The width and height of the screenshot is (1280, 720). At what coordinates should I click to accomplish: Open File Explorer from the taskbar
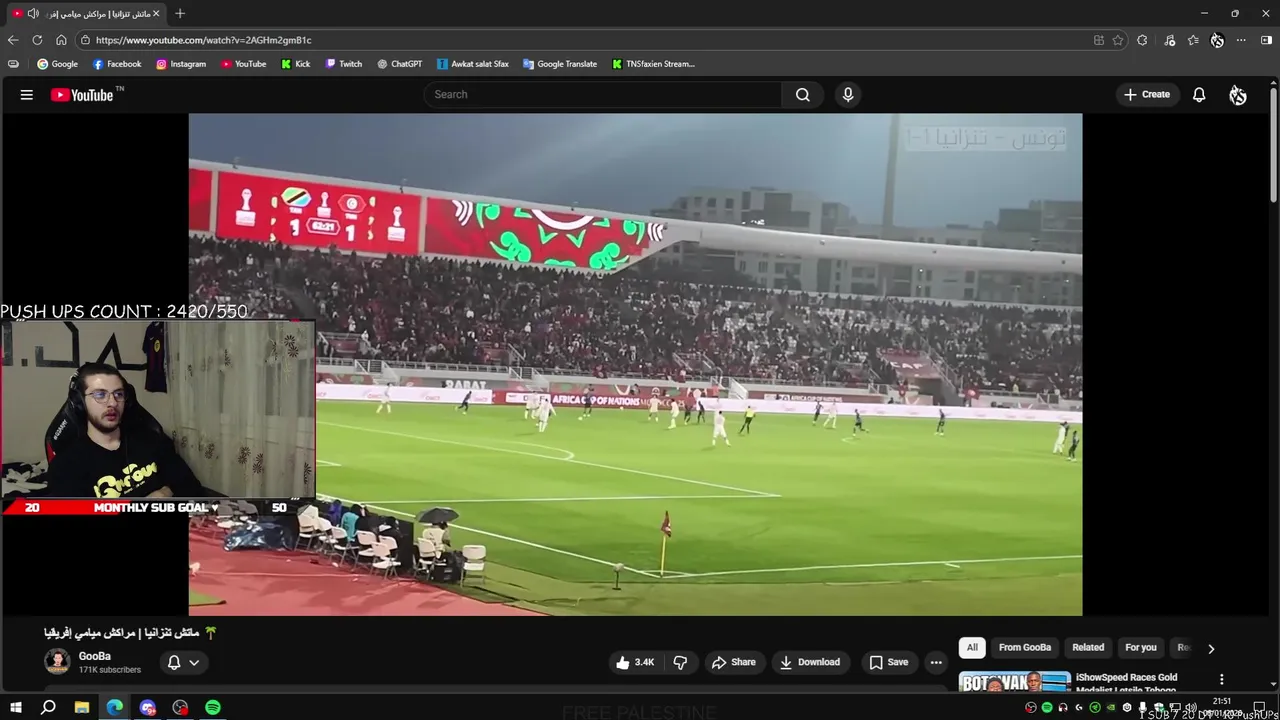tap(82, 708)
